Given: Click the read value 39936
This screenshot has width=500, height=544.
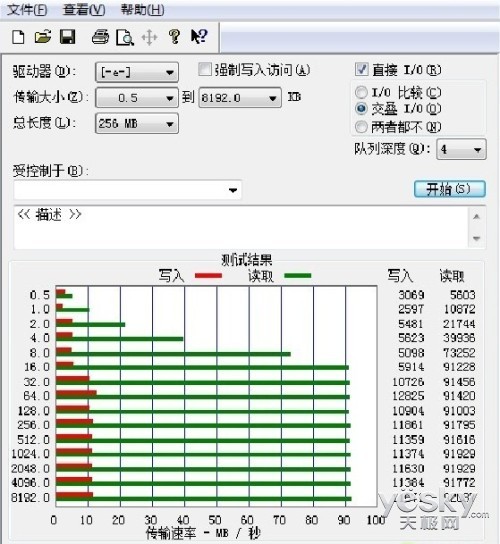Looking at the screenshot, I should tap(459, 338).
